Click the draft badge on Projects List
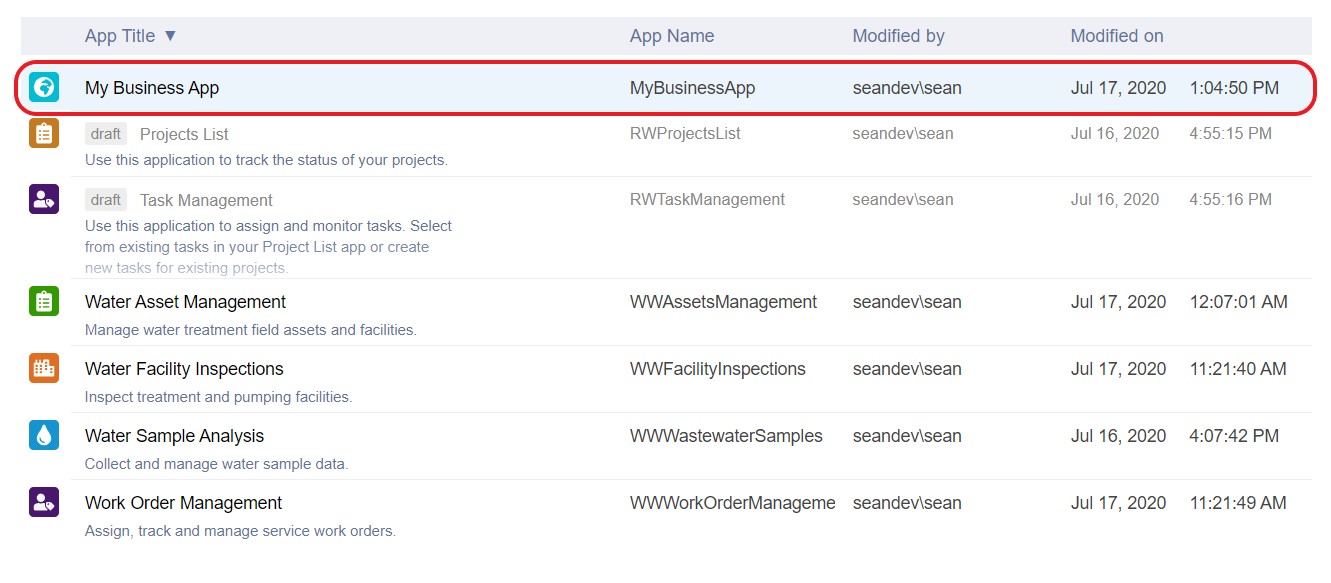 (106, 134)
